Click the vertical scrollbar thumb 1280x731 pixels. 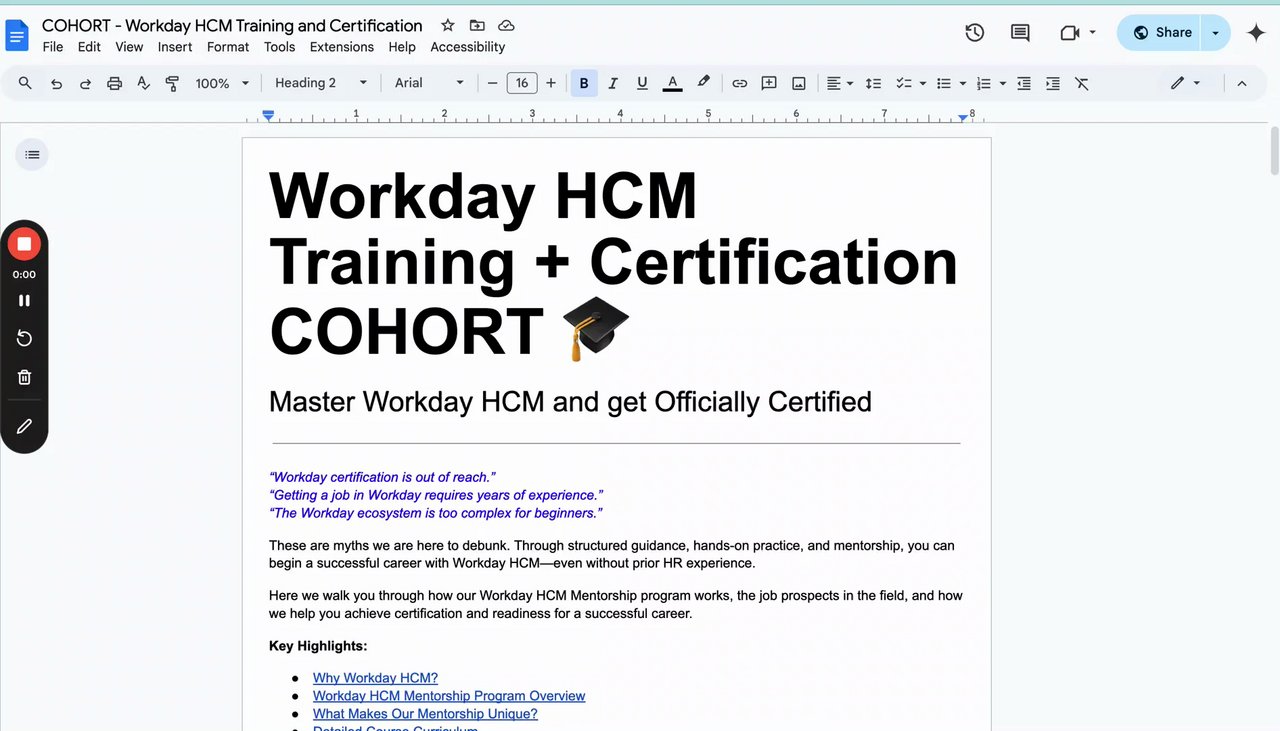tap(1274, 150)
